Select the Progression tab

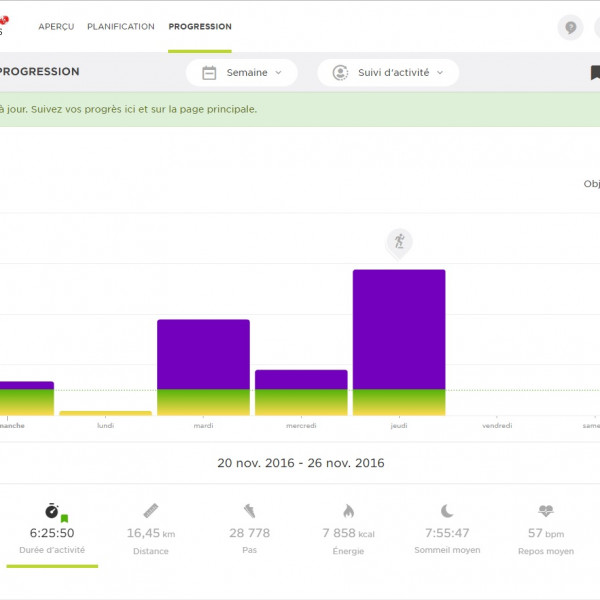pos(200,27)
